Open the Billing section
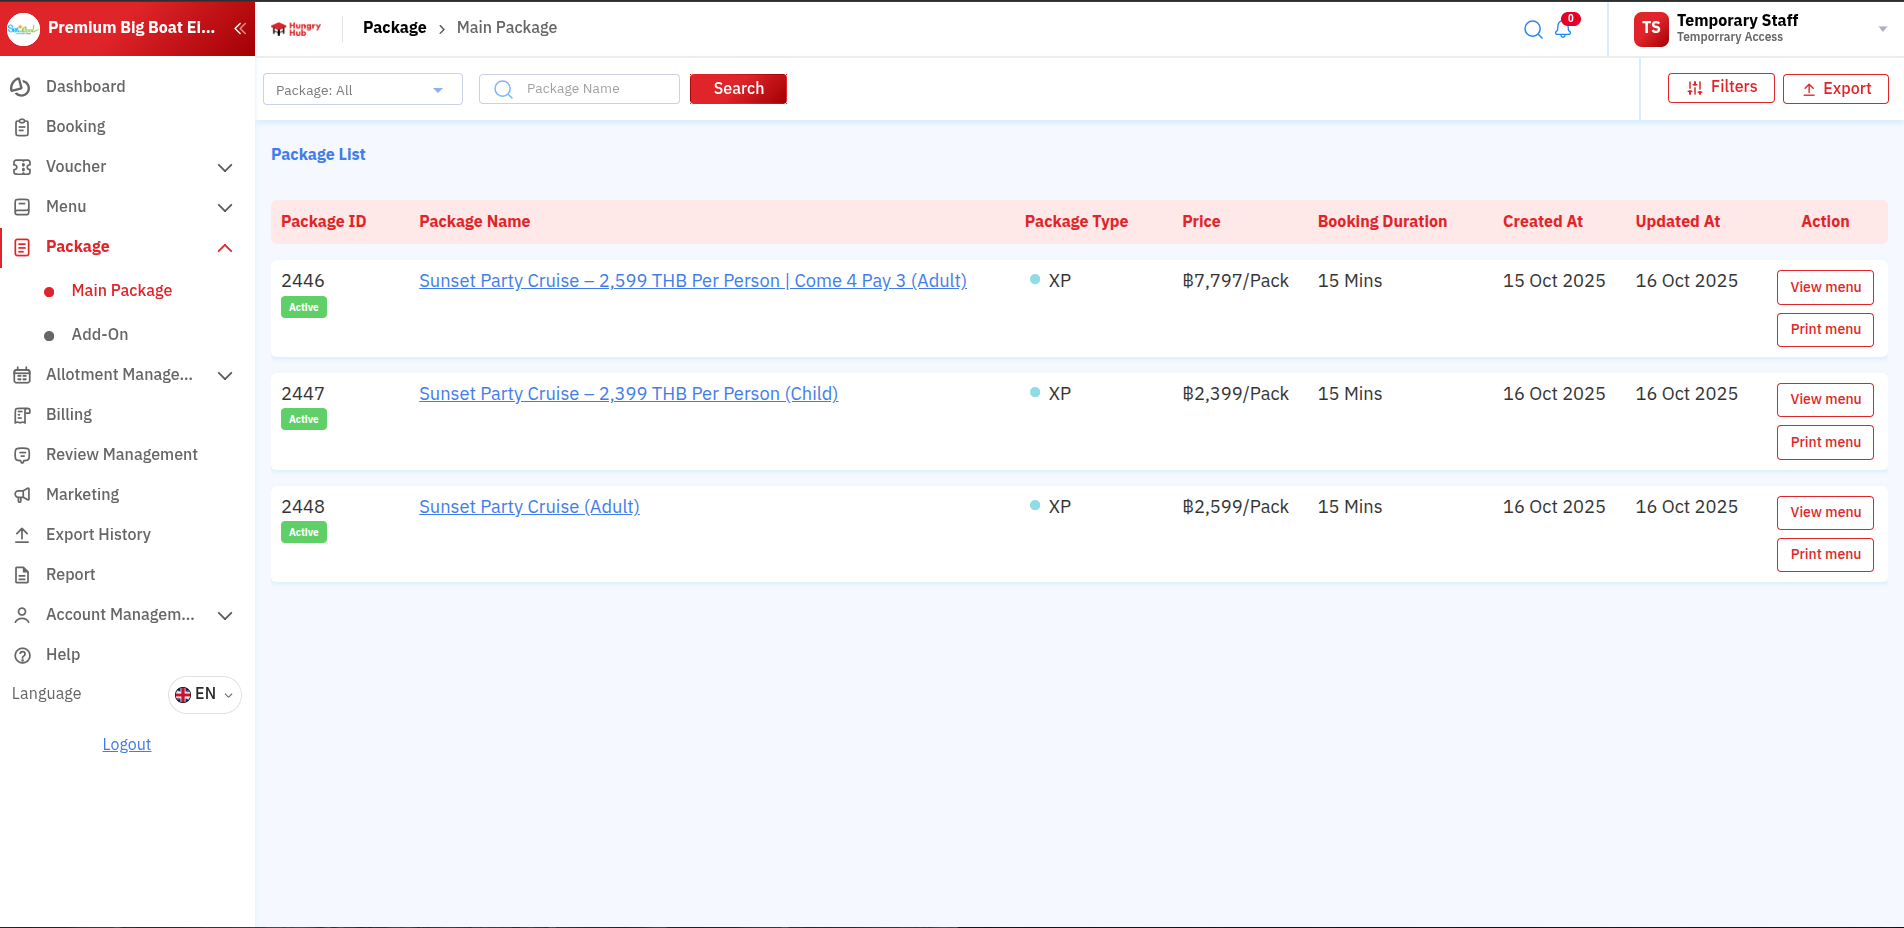The width and height of the screenshot is (1904, 928). pos(68,415)
